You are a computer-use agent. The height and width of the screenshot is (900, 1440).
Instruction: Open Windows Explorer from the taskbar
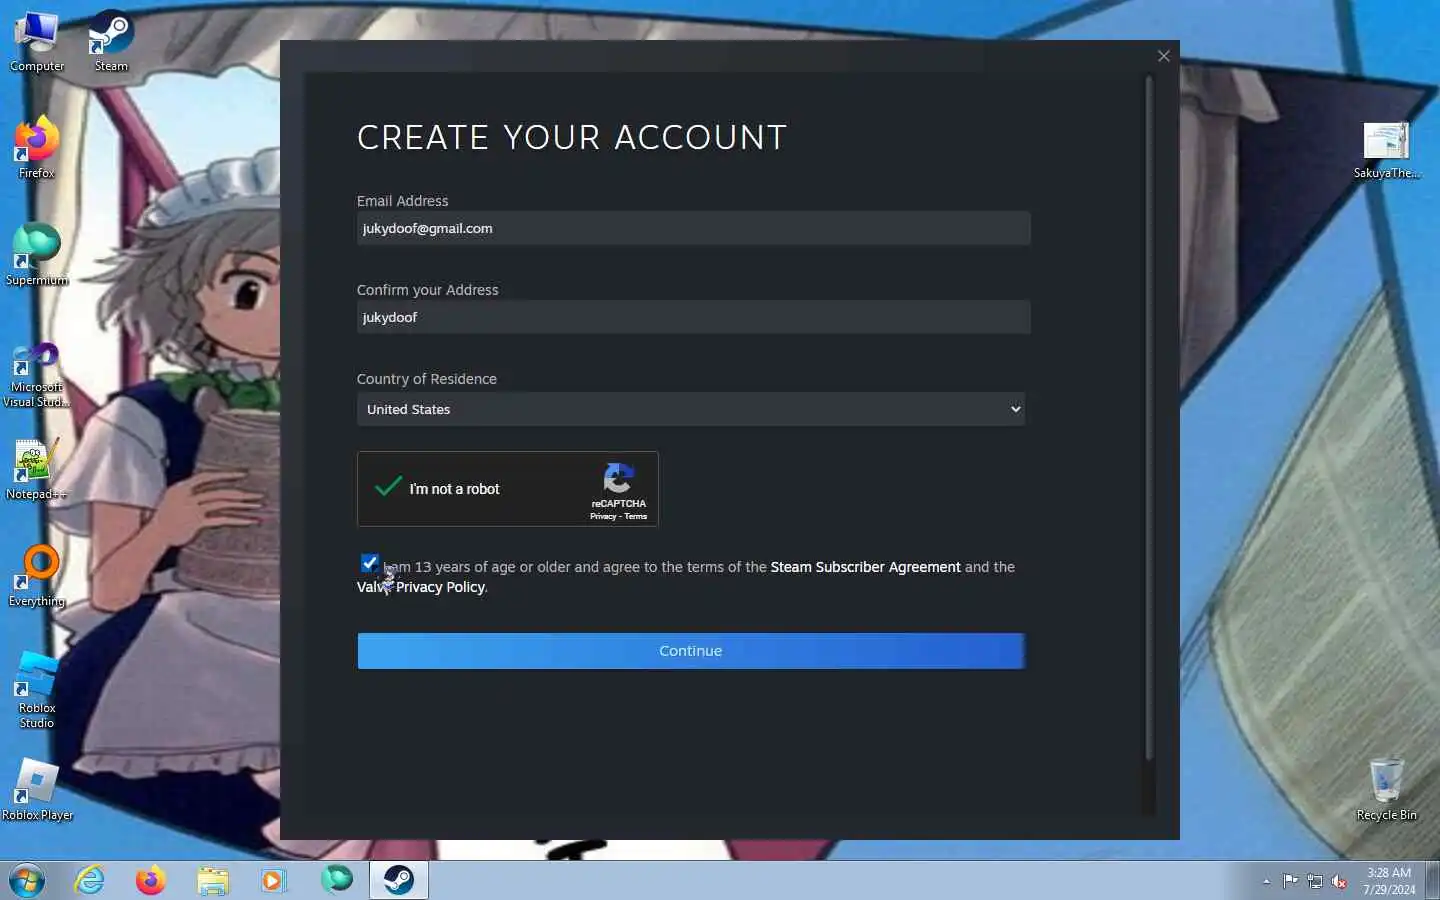click(213, 880)
